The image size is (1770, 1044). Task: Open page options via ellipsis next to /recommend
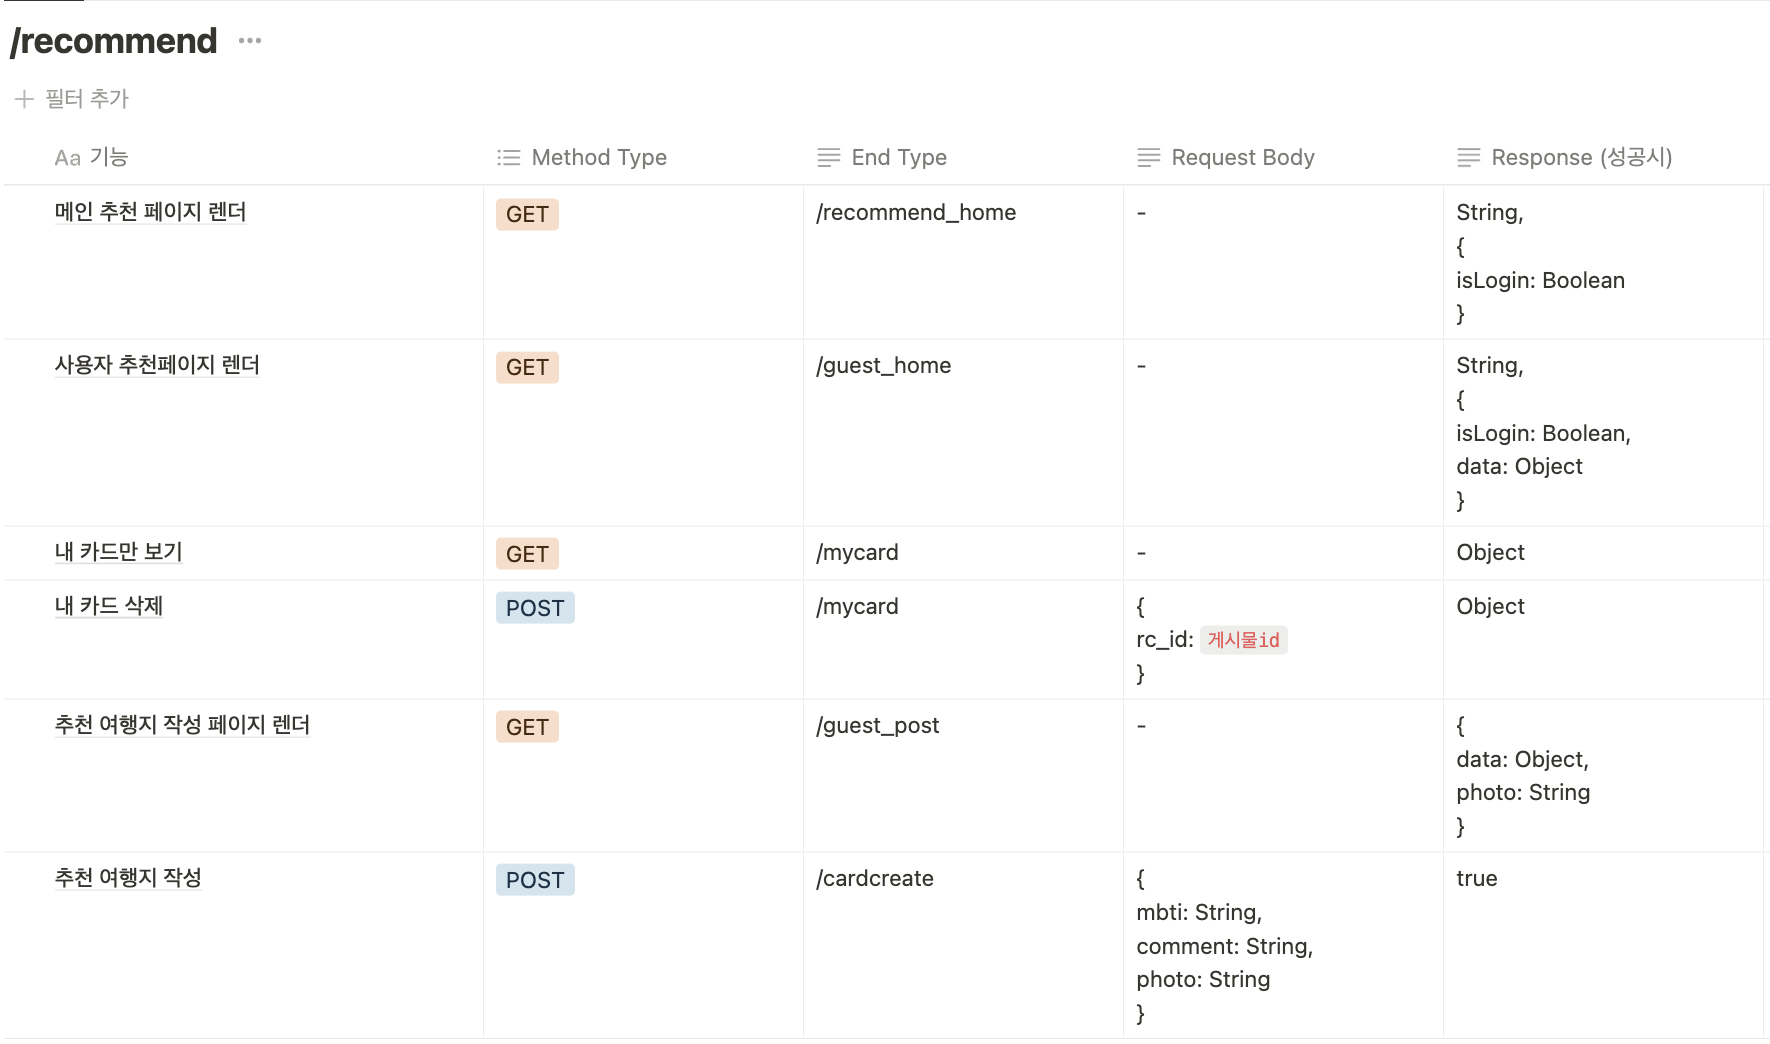248,40
